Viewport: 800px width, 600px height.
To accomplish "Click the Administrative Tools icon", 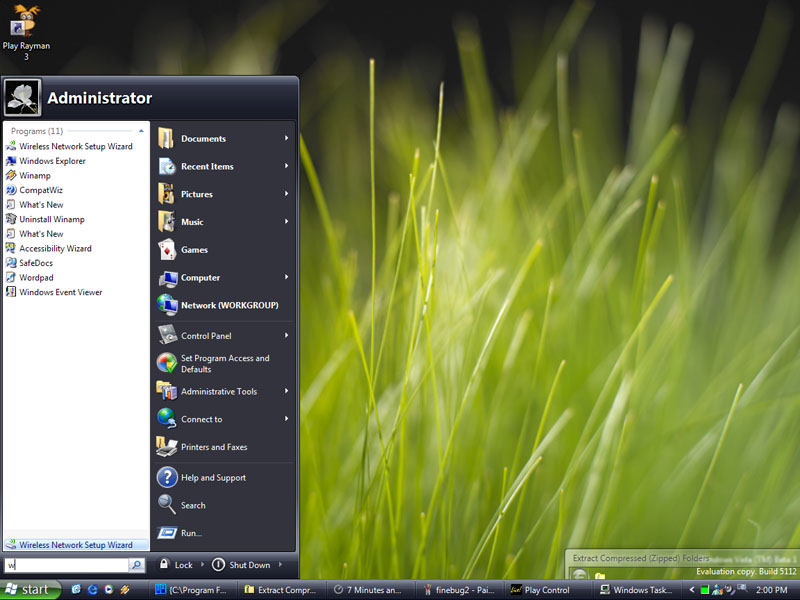I will (x=166, y=391).
